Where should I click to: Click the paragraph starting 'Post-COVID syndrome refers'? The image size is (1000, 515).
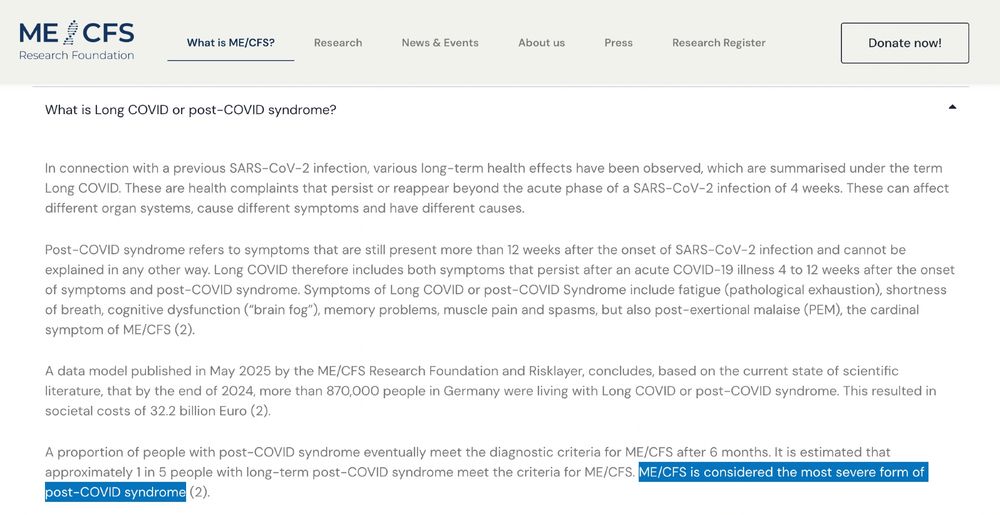[x=499, y=290]
